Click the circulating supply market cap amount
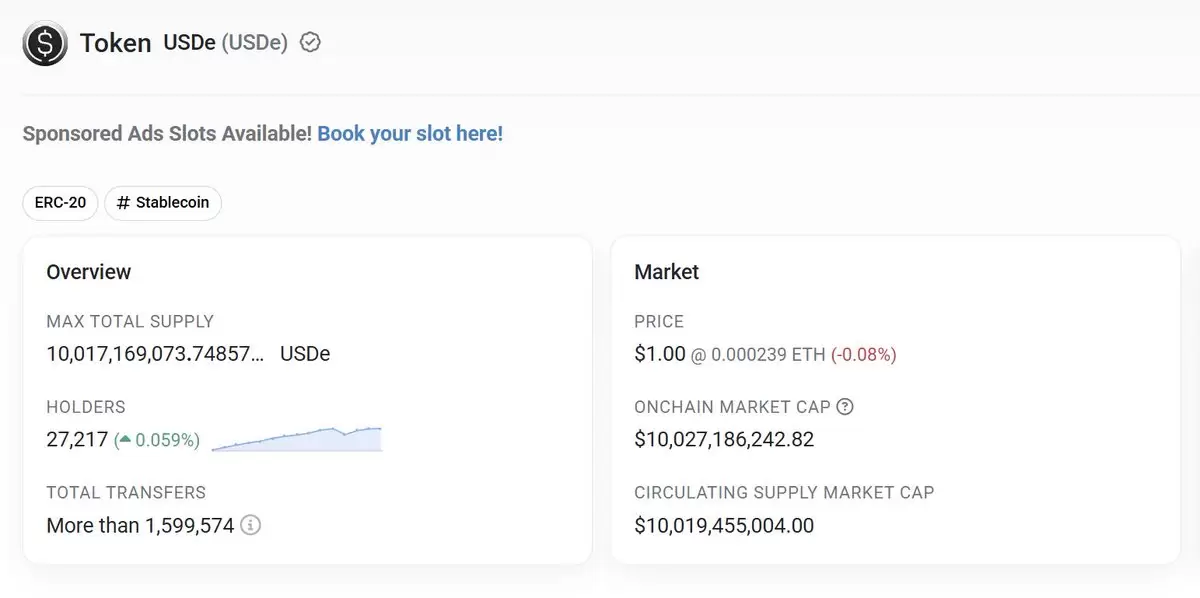1200x598 pixels. click(x=724, y=525)
